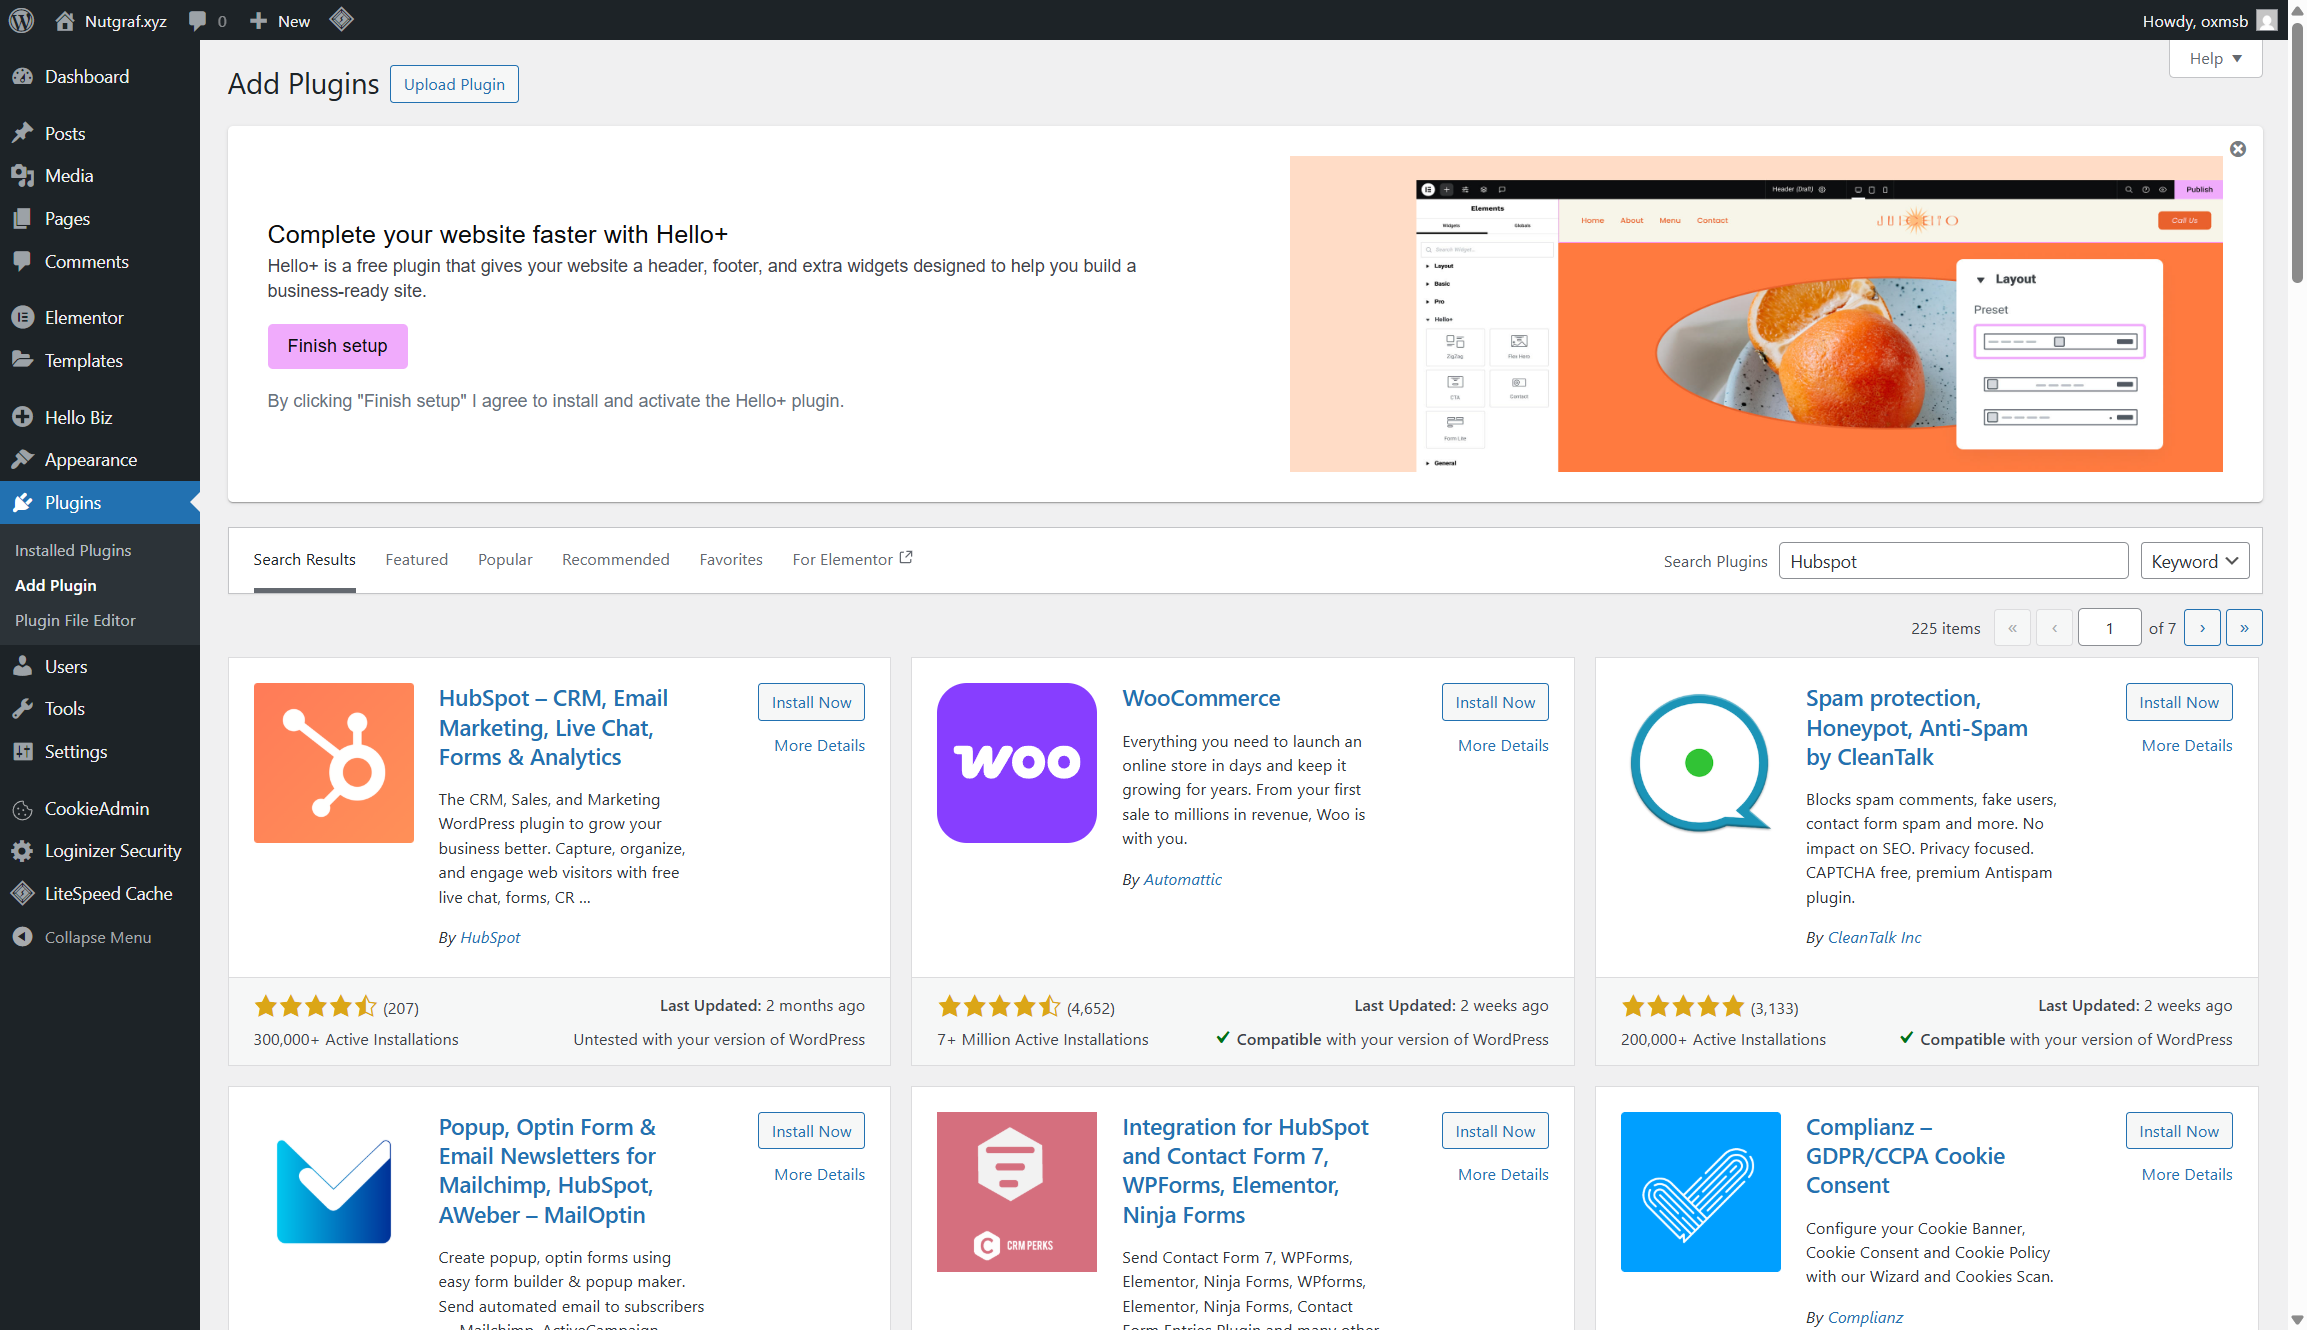Open the Help dropdown panel

[x=2215, y=58]
